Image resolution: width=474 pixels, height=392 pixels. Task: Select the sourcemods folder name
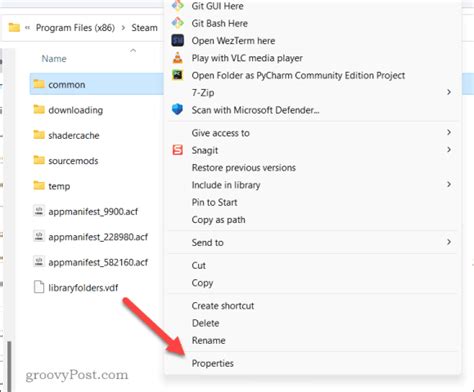(x=73, y=161)
